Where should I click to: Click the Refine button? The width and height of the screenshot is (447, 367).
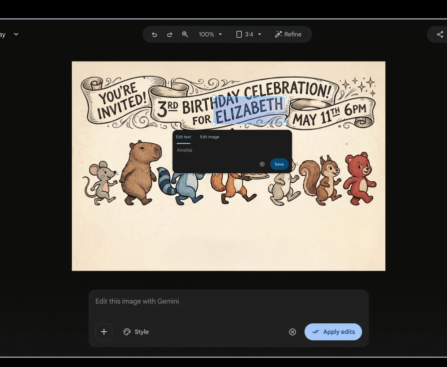tap(288, 34)
